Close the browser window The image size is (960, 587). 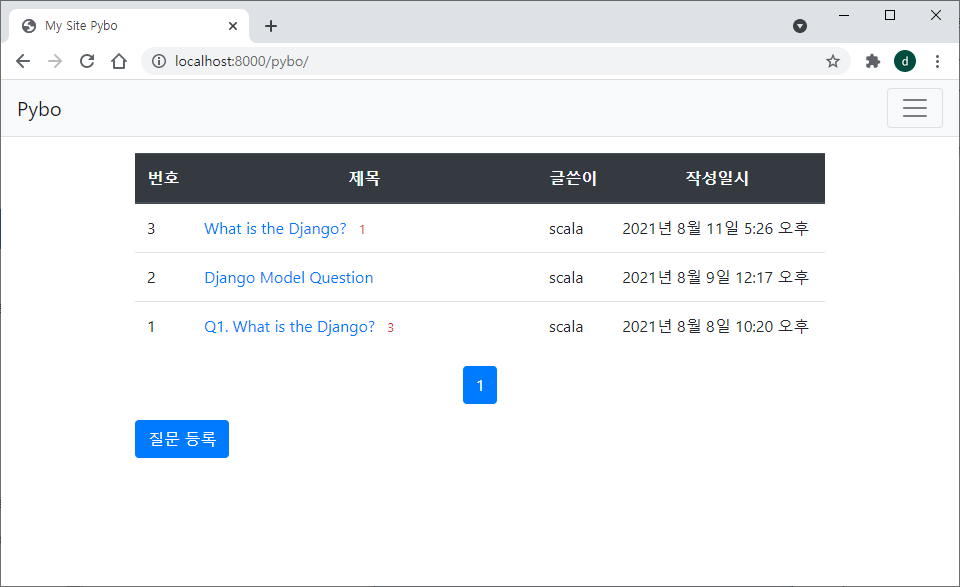tap(936, 15)
